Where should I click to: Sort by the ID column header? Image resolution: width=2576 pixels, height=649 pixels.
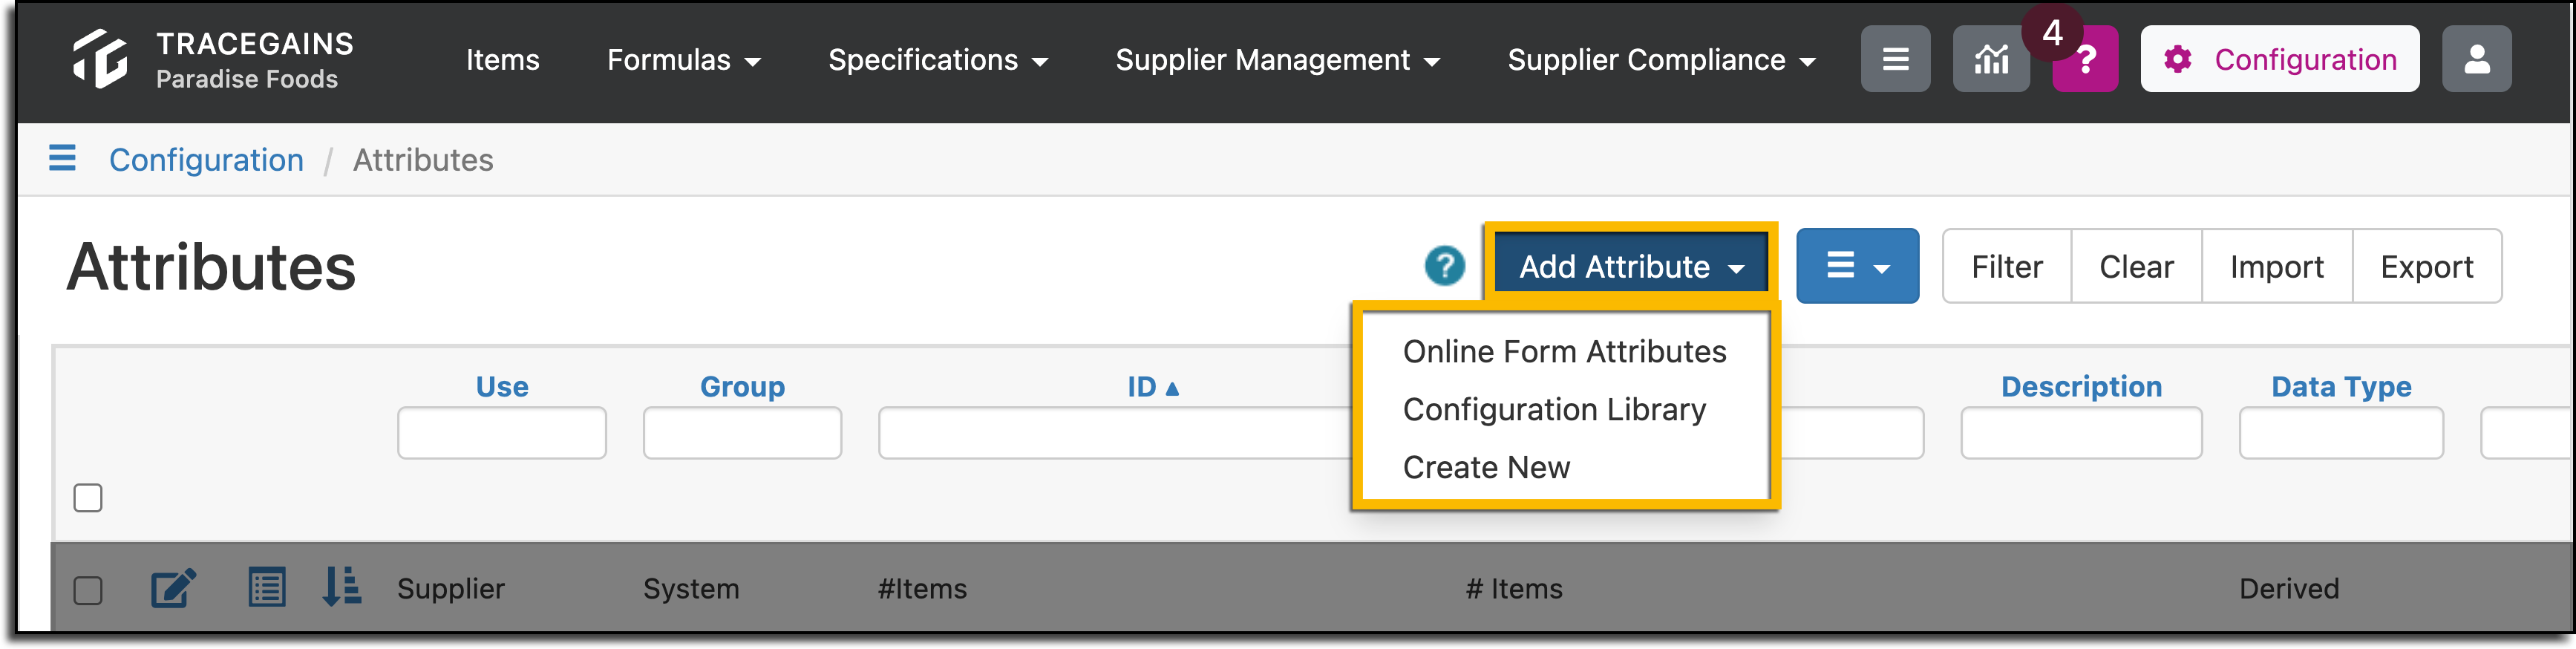(1152, 387)
